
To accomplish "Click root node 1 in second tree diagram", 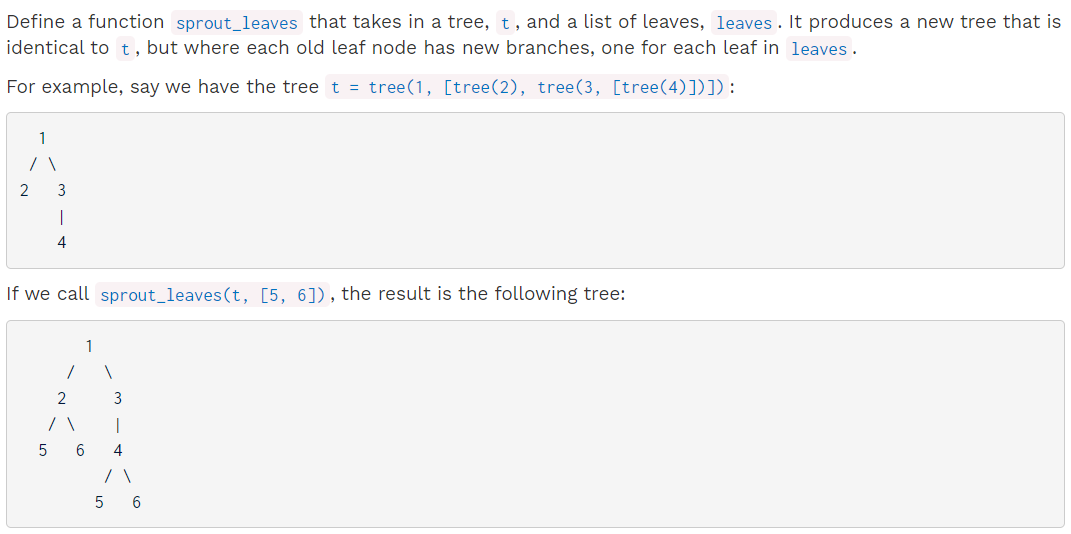I will 89,346.
